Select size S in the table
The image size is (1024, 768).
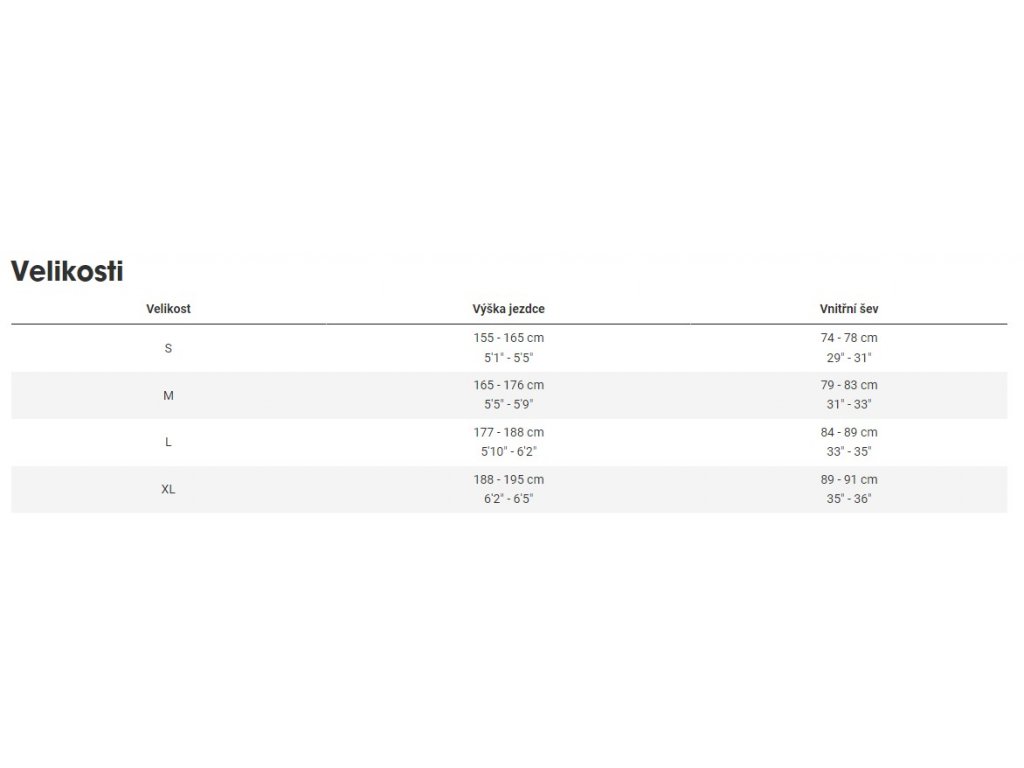point(168,348)
